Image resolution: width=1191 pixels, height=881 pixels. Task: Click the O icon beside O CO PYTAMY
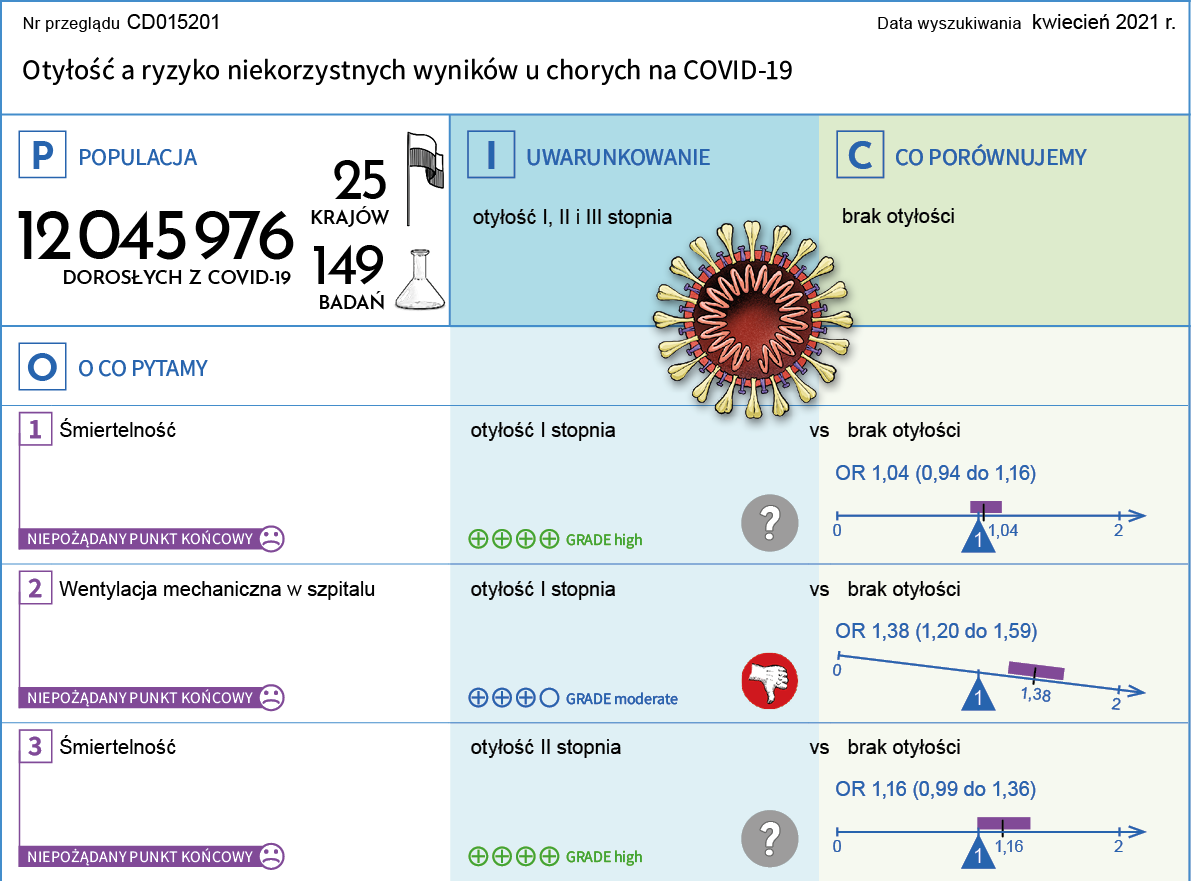(x=42, y=368)
